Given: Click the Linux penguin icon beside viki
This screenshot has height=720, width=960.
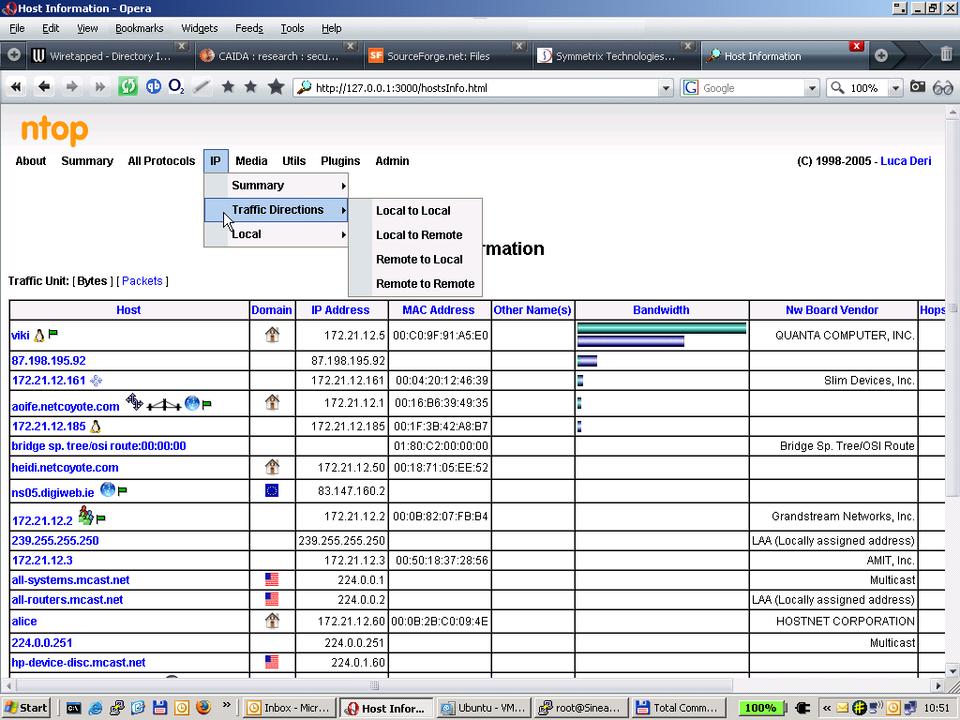Looking at the screenshot, I should pos(39,336).
